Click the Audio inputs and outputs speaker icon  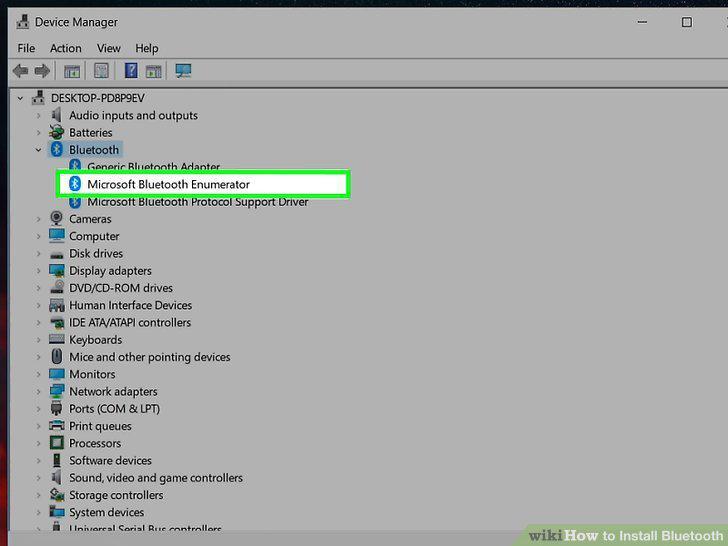tap(57, 115)
